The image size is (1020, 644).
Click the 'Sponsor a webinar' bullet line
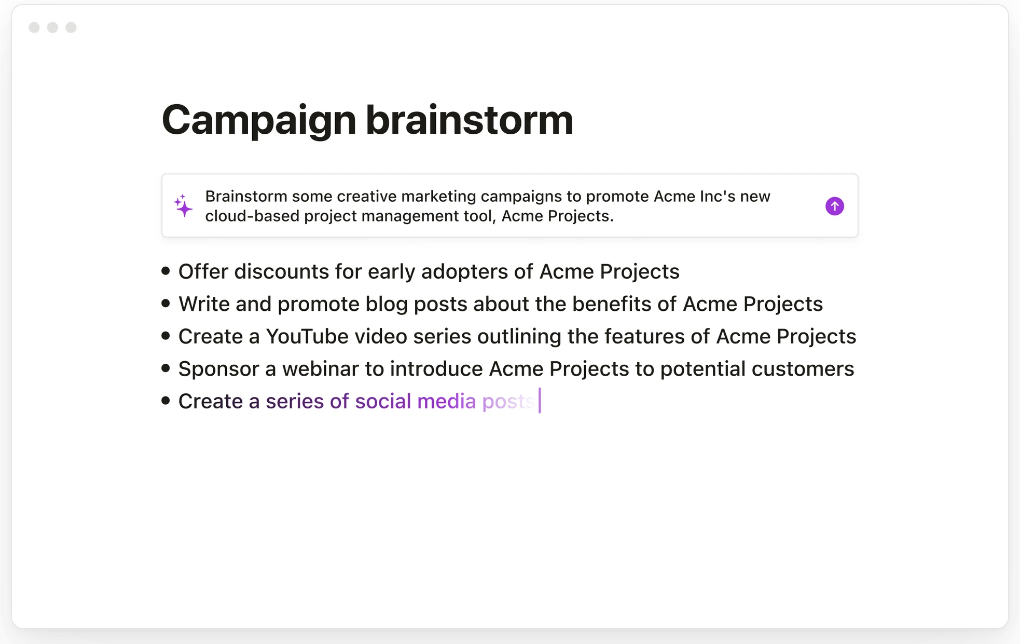tap(516, 369)
